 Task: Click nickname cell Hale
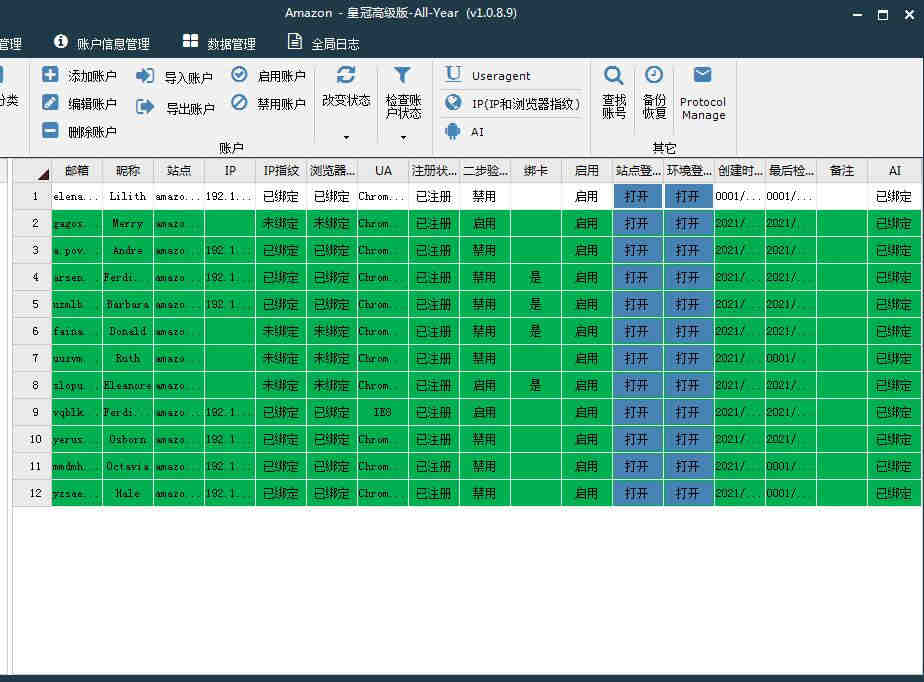(128, 493)
